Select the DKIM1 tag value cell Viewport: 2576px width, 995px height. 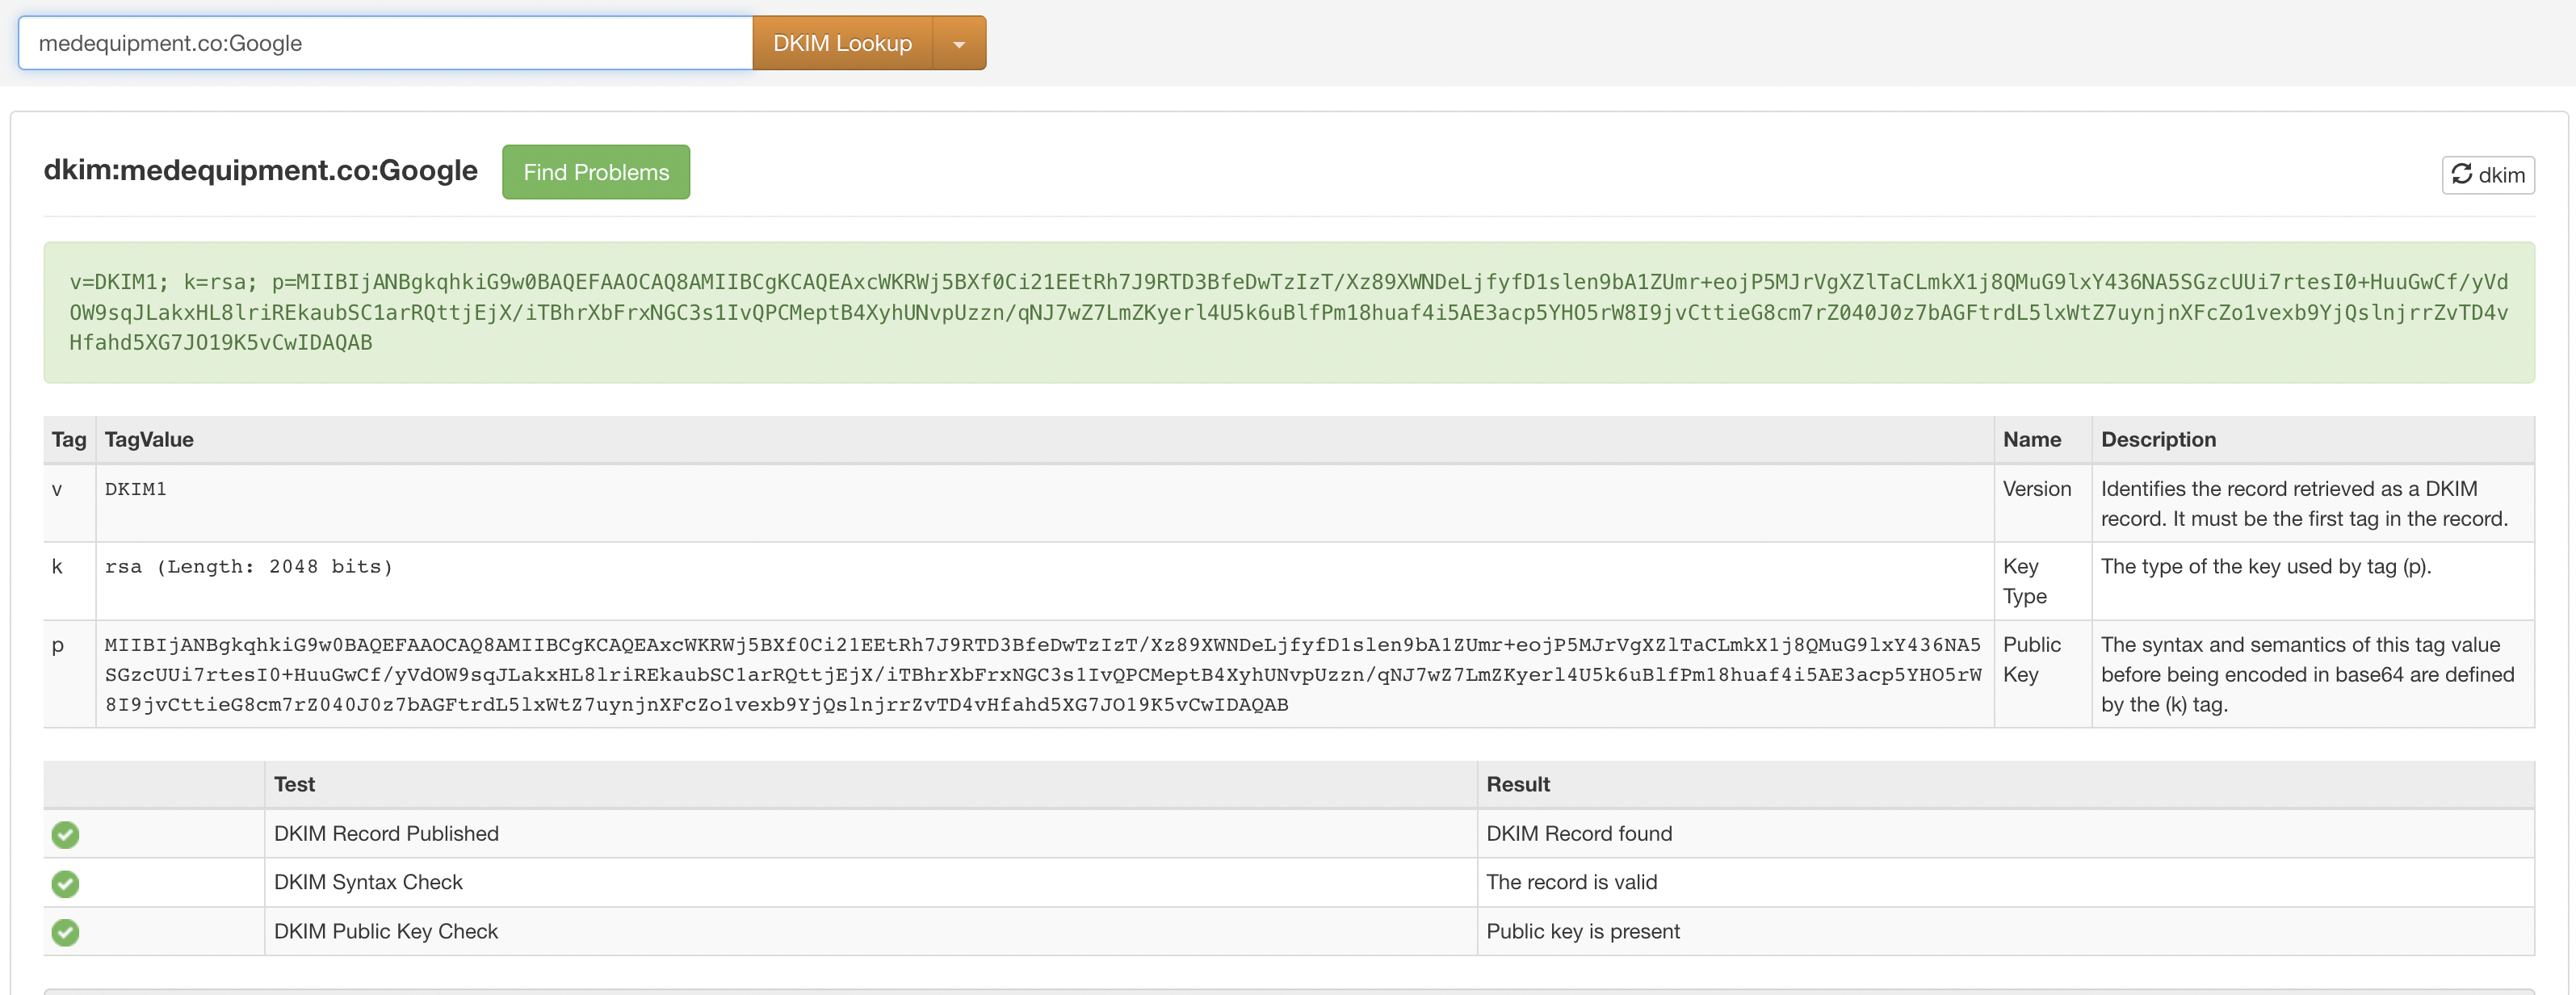1045,503
